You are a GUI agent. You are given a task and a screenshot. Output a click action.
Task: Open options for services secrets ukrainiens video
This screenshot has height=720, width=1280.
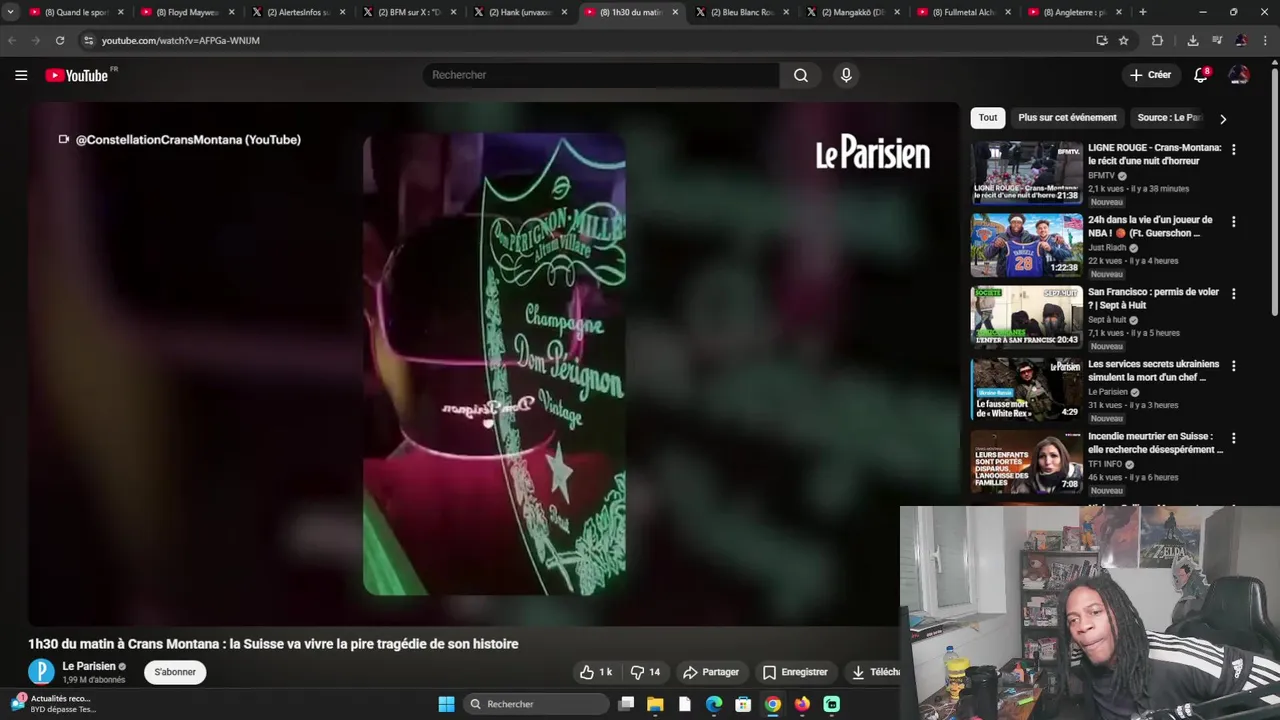click(1233, 365)
